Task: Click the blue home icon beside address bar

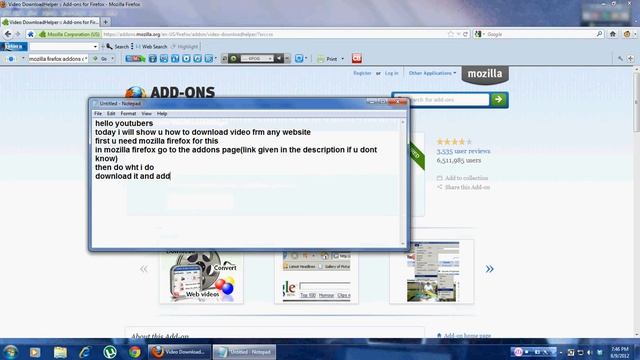Action: 31,34
